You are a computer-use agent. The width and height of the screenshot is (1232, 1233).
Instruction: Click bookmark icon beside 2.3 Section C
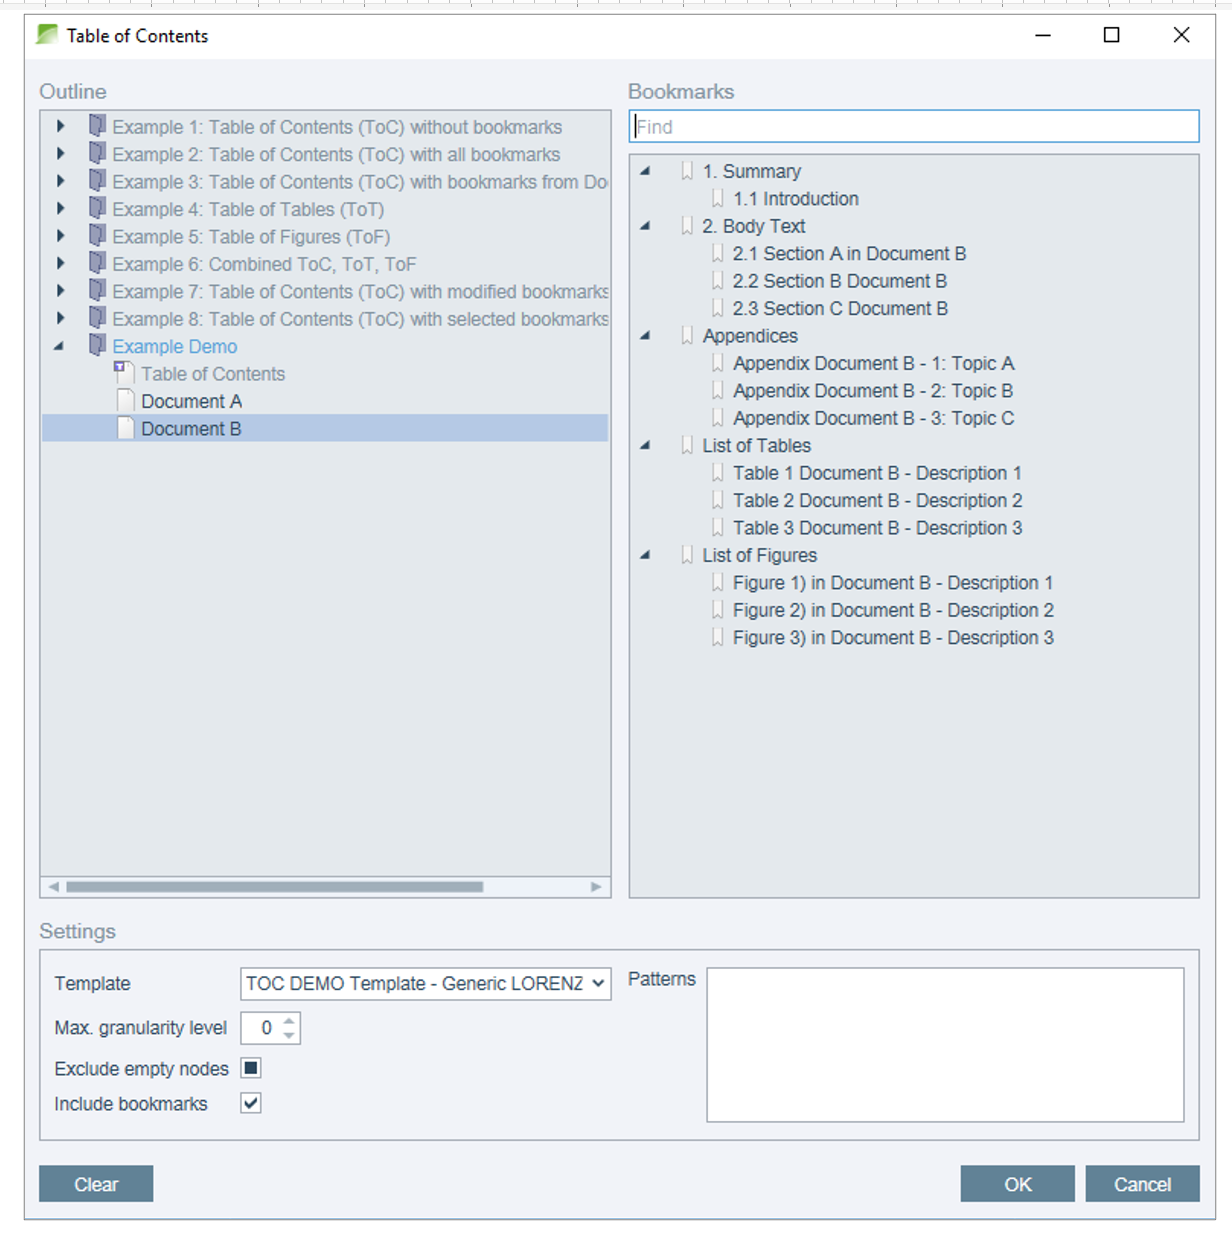(x=717, y=308)
